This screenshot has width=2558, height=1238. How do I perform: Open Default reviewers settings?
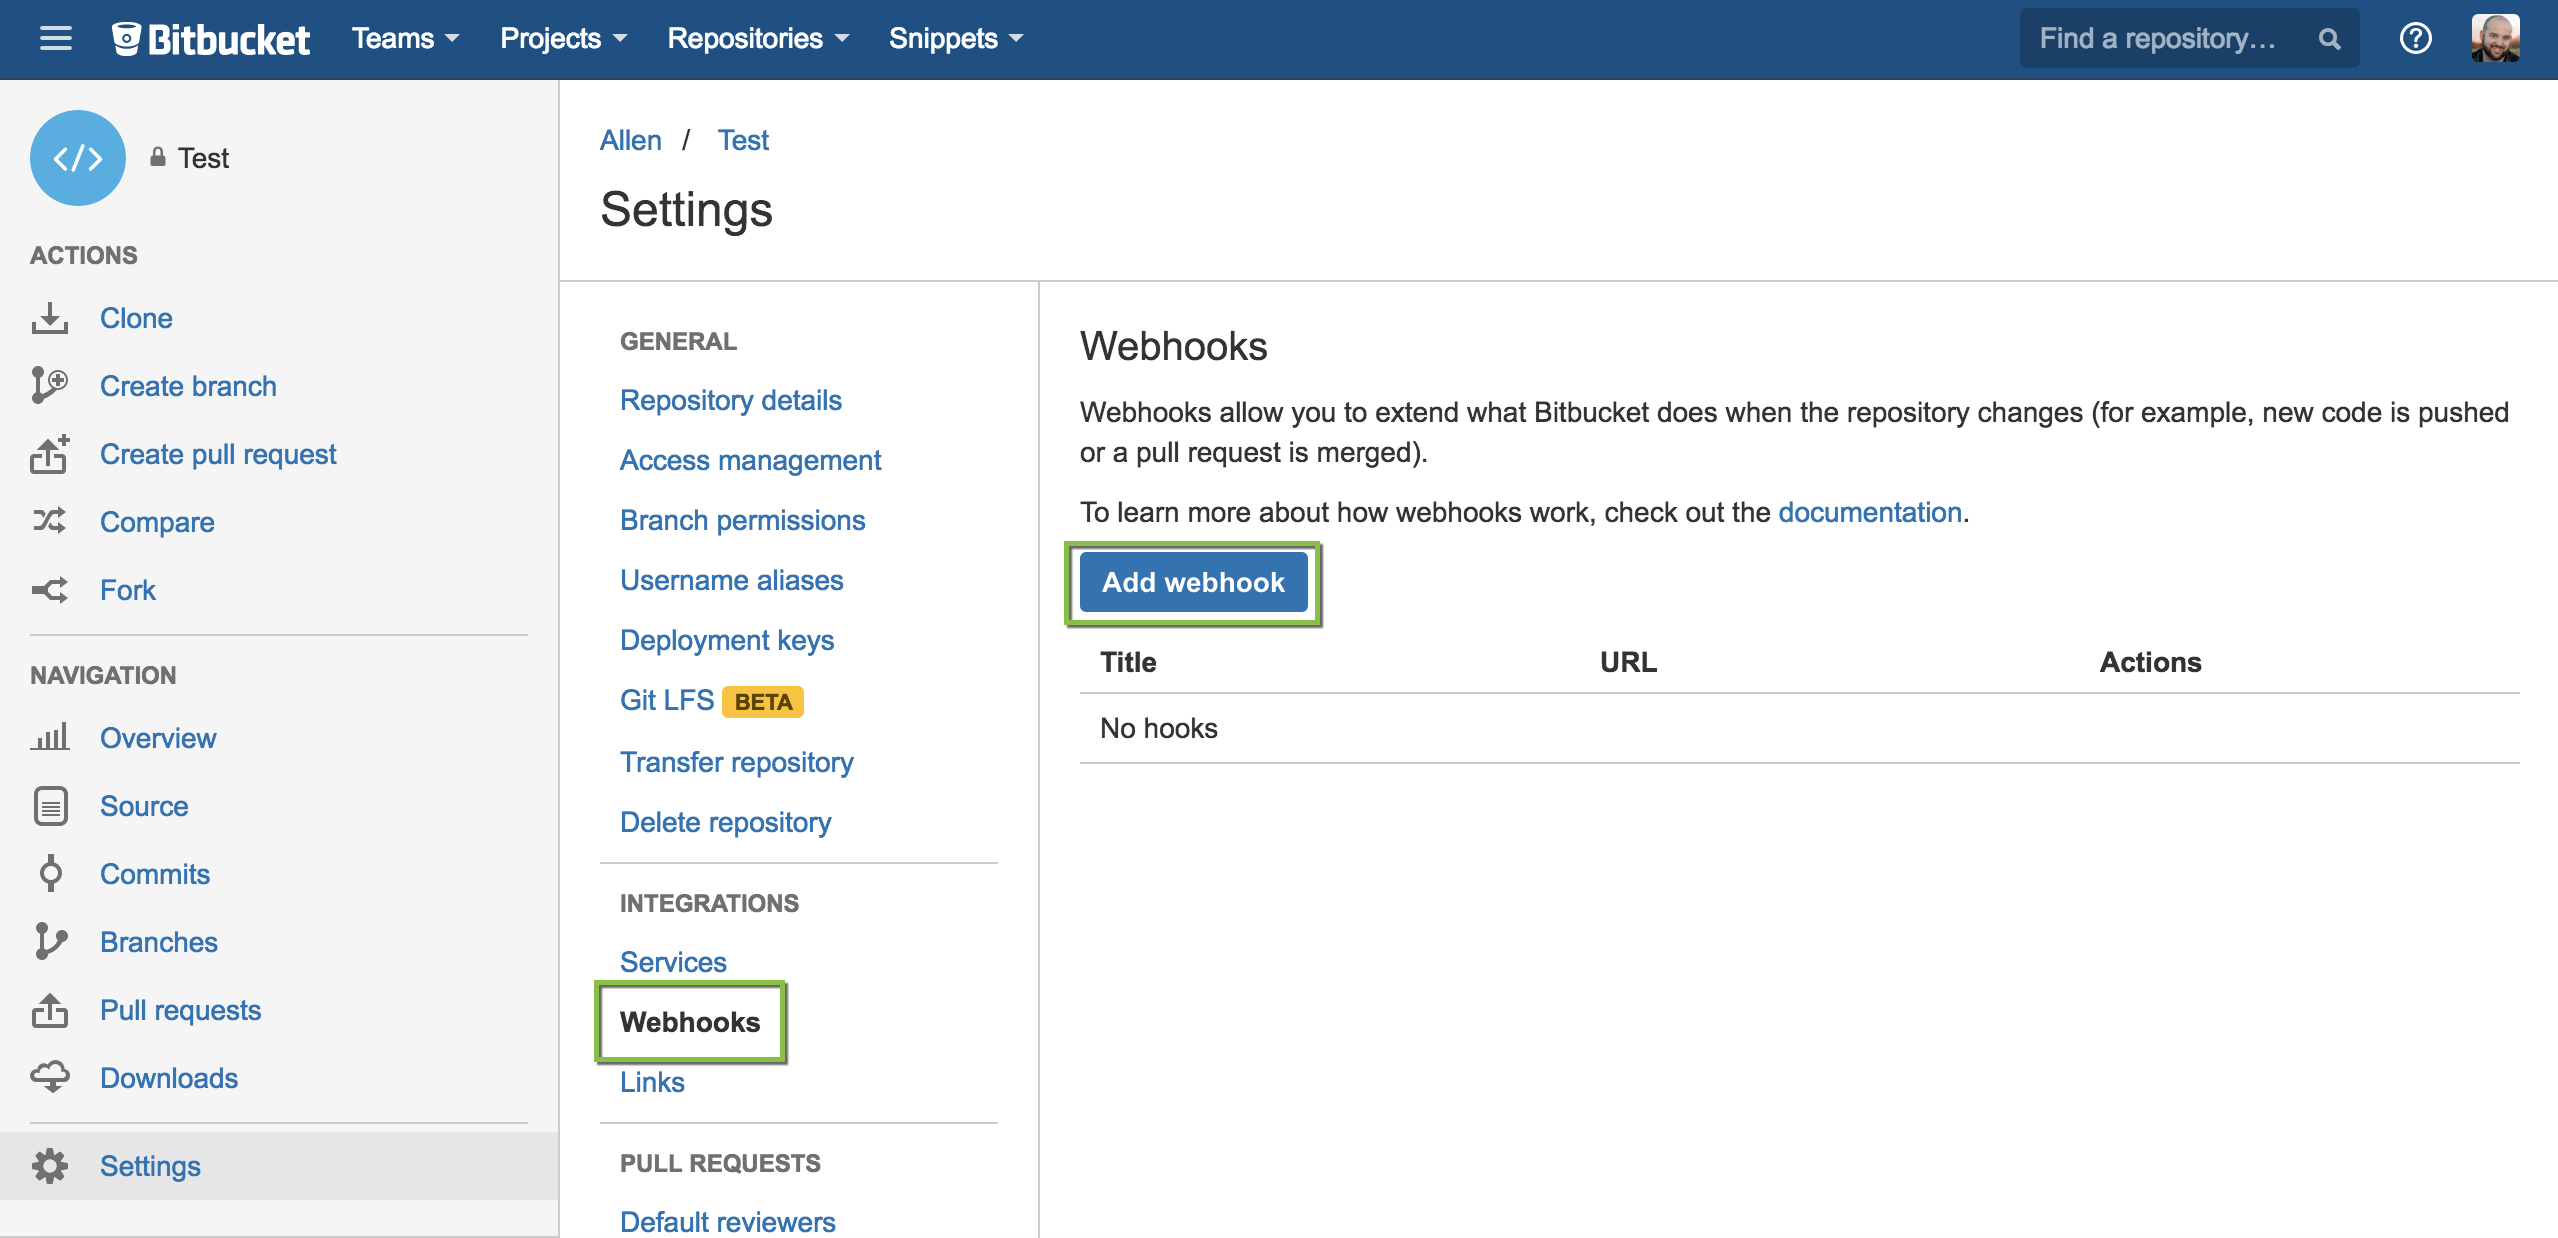tap(728, 1222)
